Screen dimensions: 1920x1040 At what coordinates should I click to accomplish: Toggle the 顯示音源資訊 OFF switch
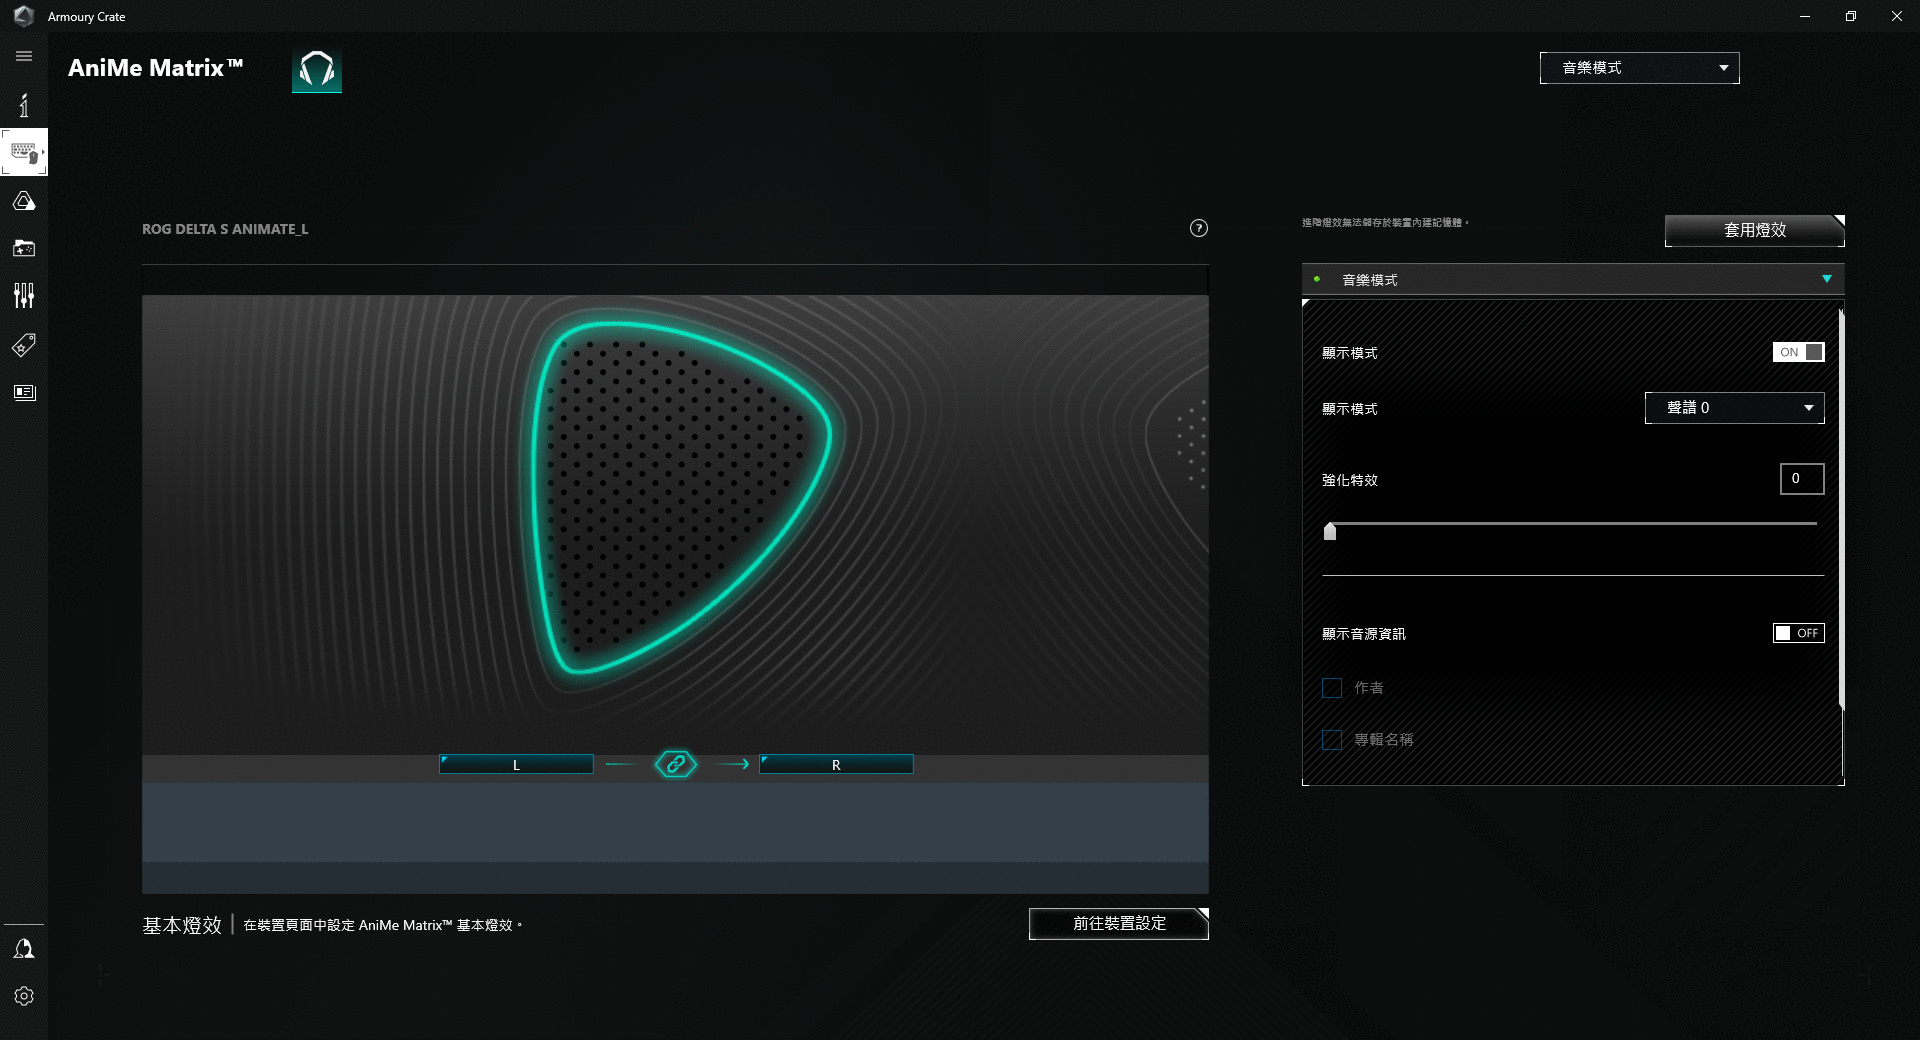point(1798,633)
